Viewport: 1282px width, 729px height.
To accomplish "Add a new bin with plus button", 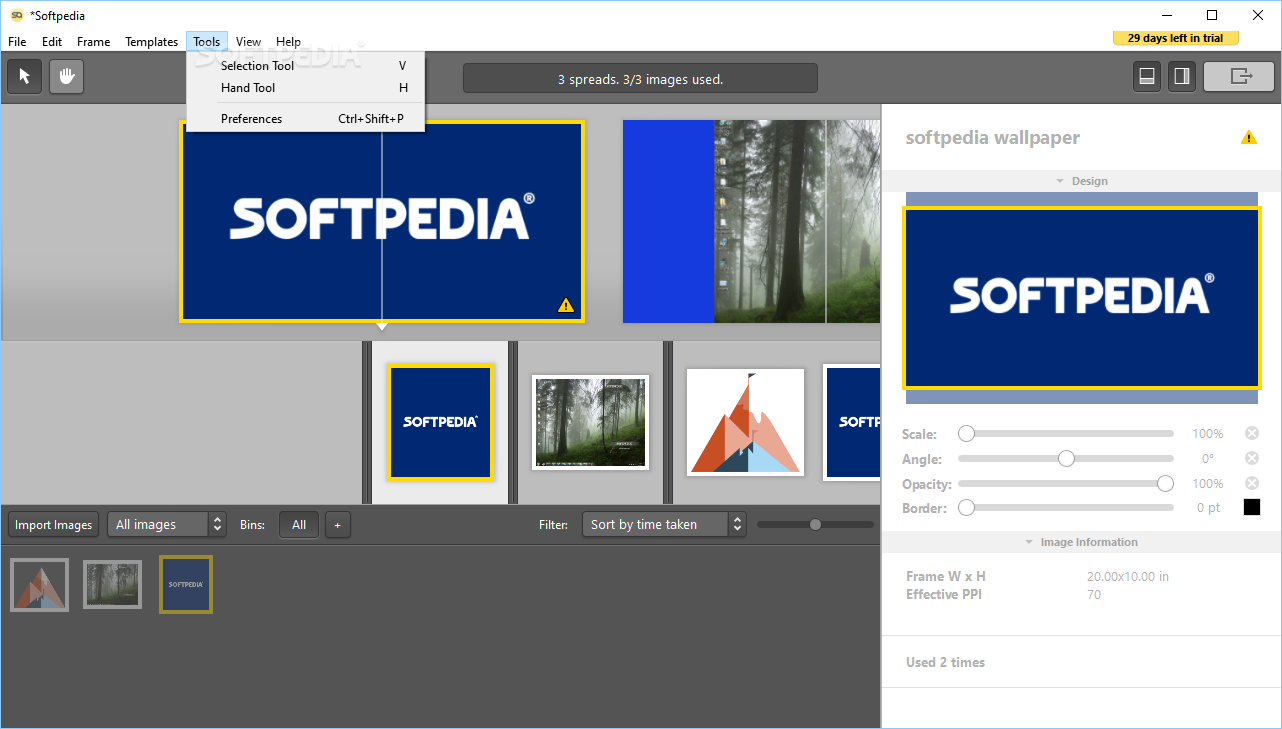I will pyautogui.click(x=337, y=525).
